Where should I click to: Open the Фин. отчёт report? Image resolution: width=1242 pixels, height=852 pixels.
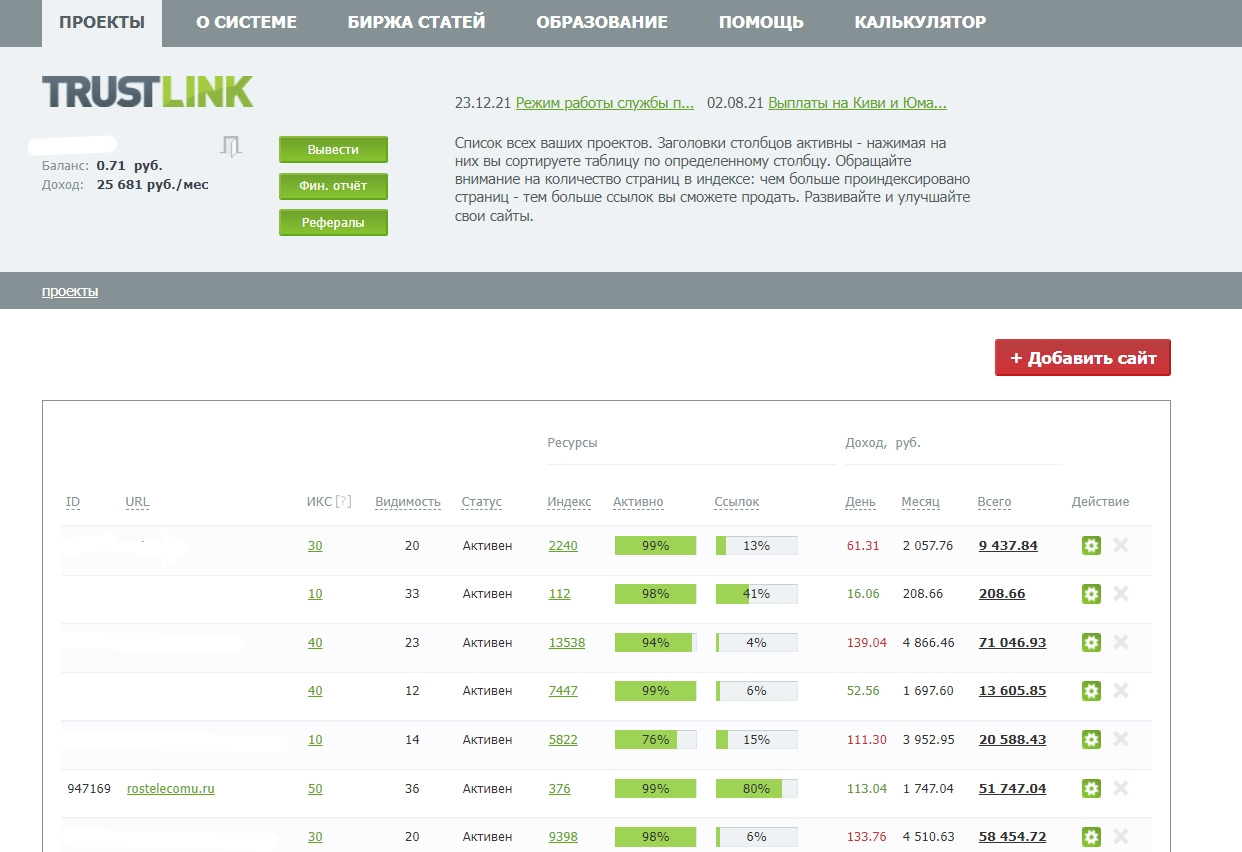[333, 186]
